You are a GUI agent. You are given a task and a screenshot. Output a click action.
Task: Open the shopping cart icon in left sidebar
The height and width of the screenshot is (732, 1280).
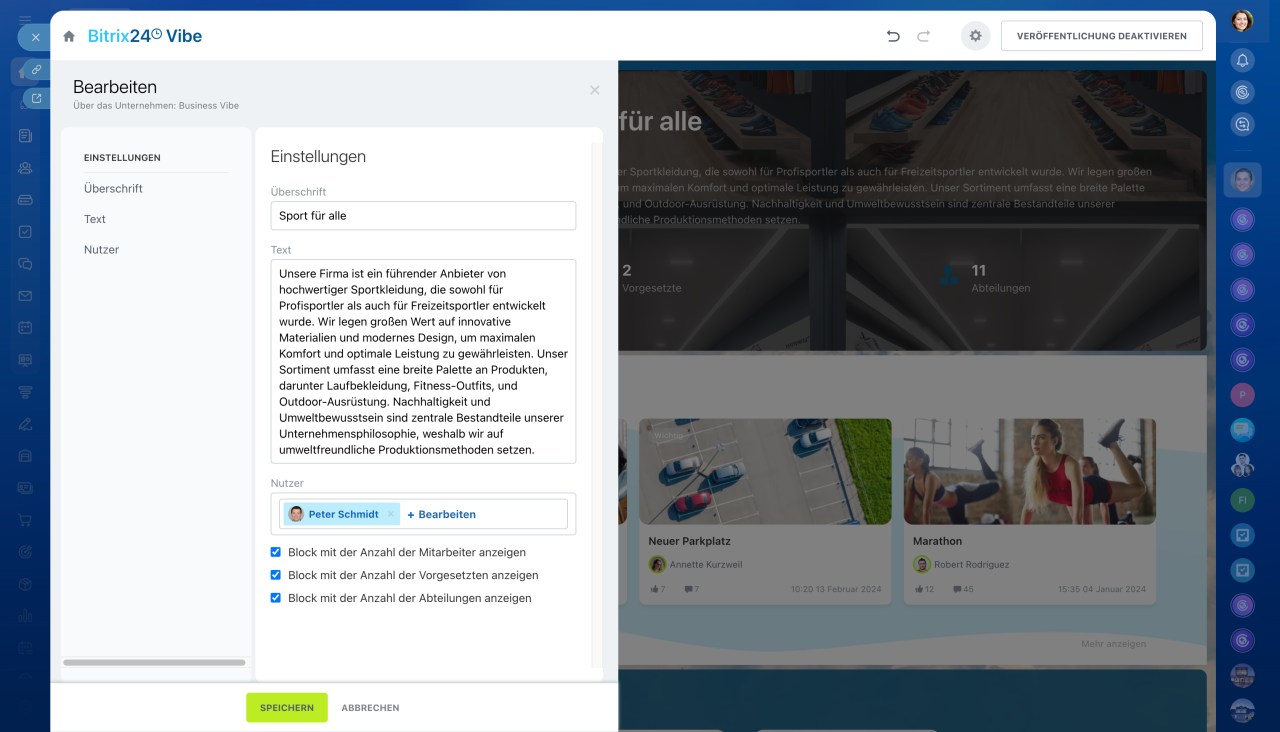click(x=25, y=520)
